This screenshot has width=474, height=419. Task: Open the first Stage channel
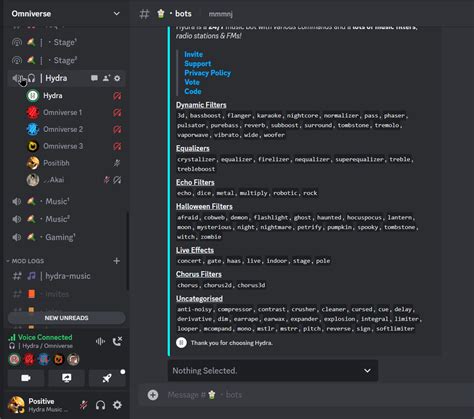pos(67,42)
